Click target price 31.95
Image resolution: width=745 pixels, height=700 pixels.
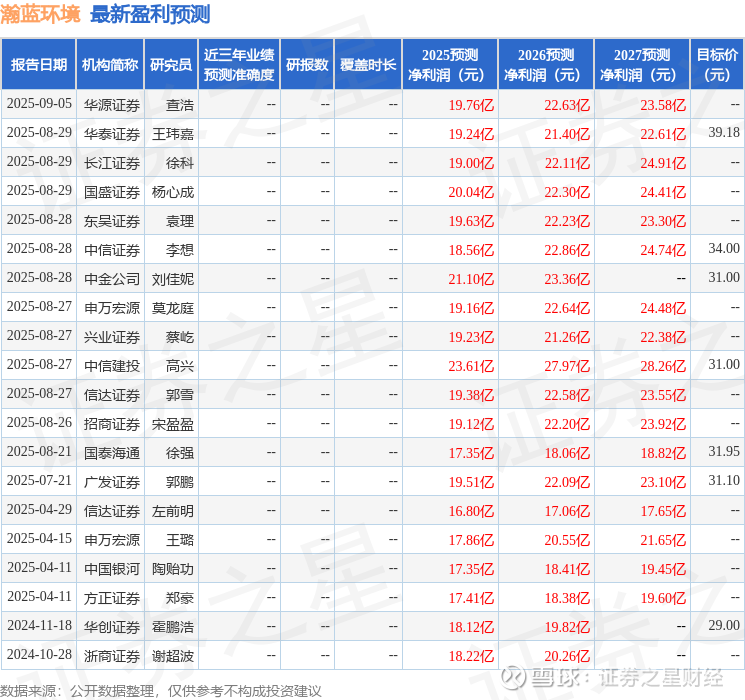click(724, 451)
